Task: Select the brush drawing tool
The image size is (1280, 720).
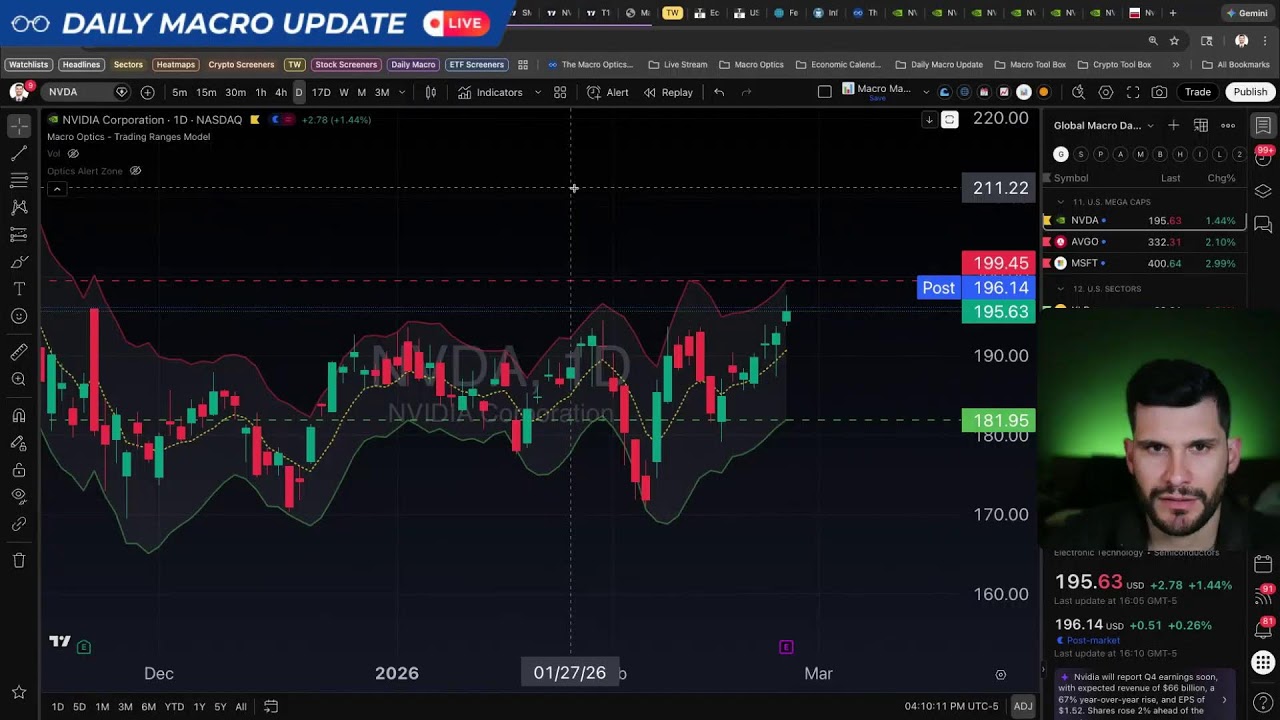Action: [x=18, y=262]
